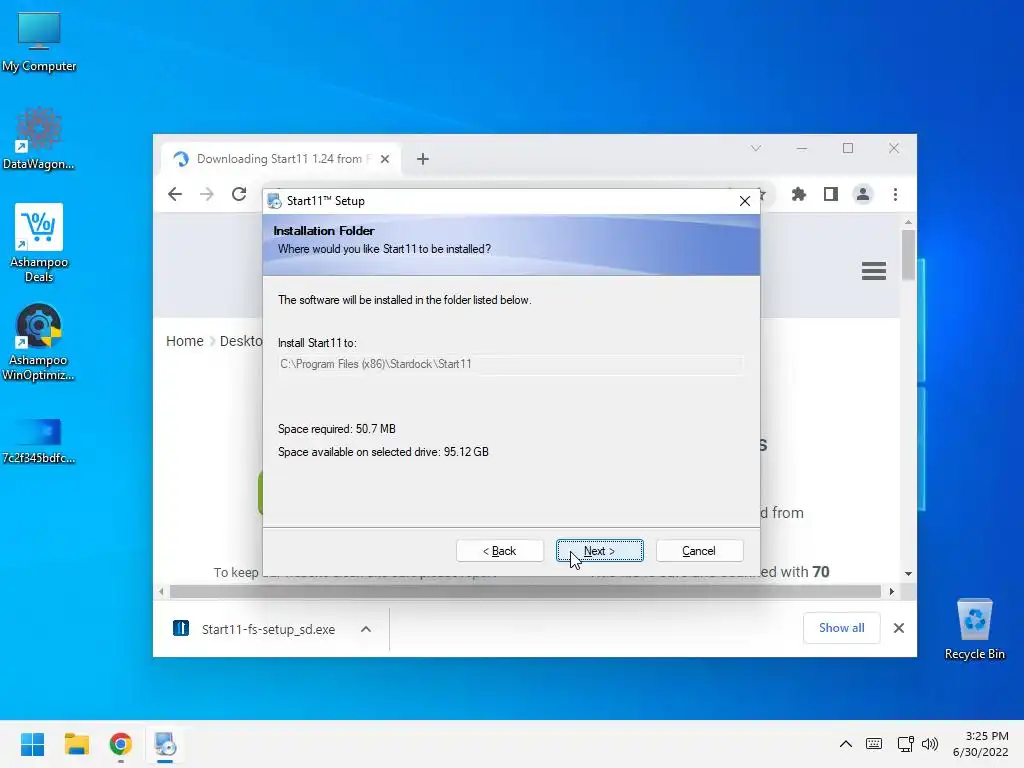Reload the page in Chrome
Viewport: 1024px width, 768px height.
pos(239,194)
